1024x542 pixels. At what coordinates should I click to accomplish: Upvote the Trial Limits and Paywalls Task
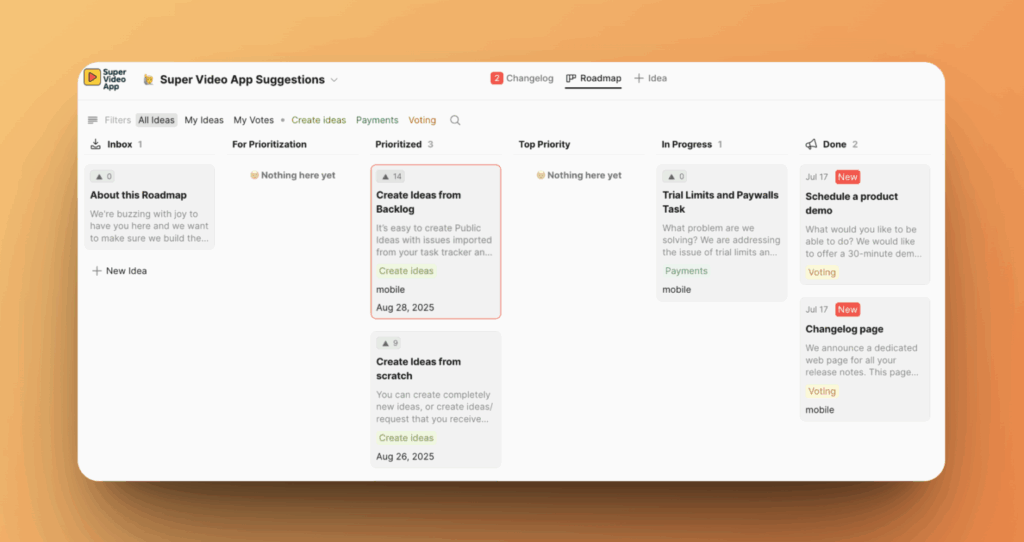pos(676,176)
